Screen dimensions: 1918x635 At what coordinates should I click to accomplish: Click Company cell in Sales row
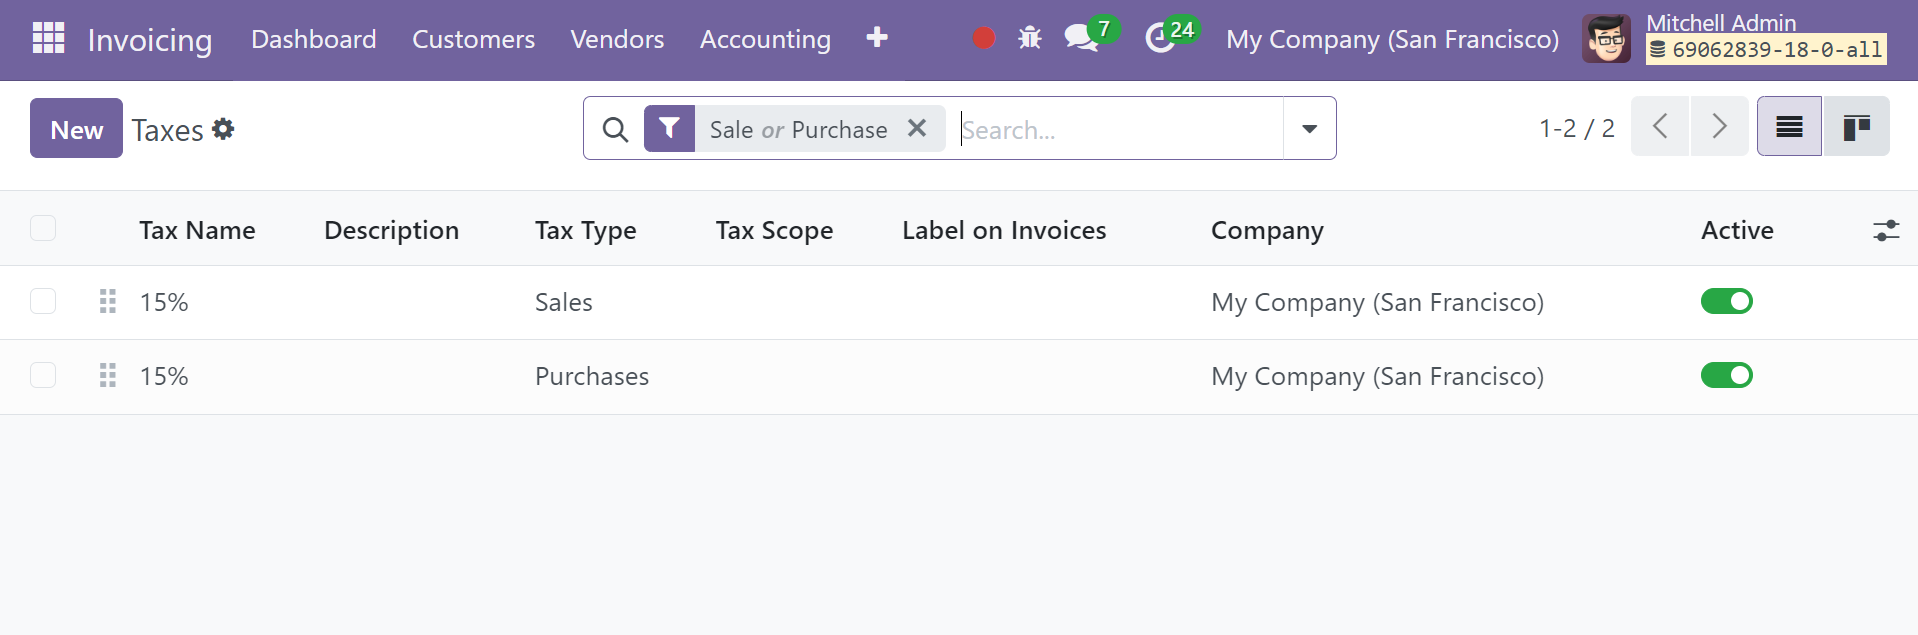1377,302
